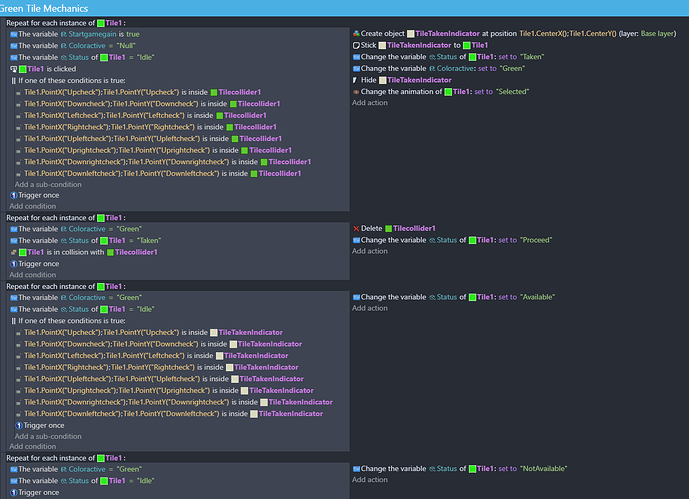Viewport: 689px width, 499px height.
Task: Click the Tile1.CenterX();Tile1.CenterY() position parameter
Action: point(568,34)
